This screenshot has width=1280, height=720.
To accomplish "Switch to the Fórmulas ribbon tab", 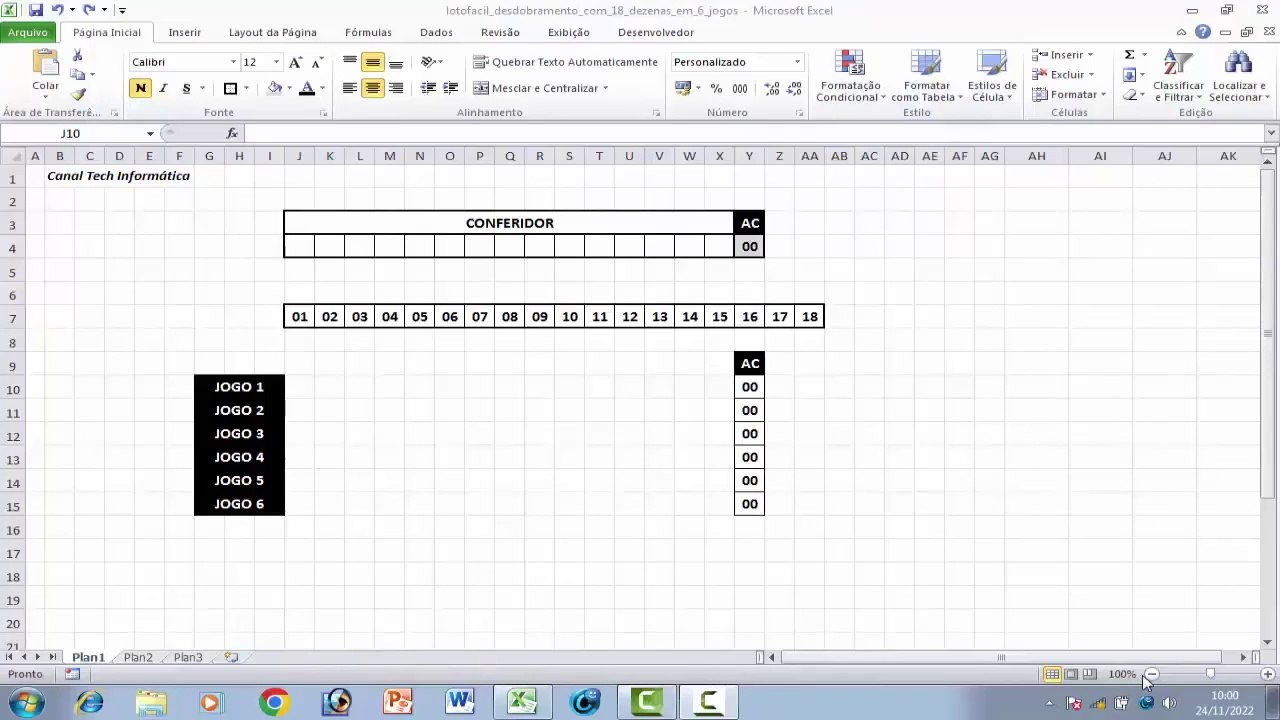I will pos(368,32).
